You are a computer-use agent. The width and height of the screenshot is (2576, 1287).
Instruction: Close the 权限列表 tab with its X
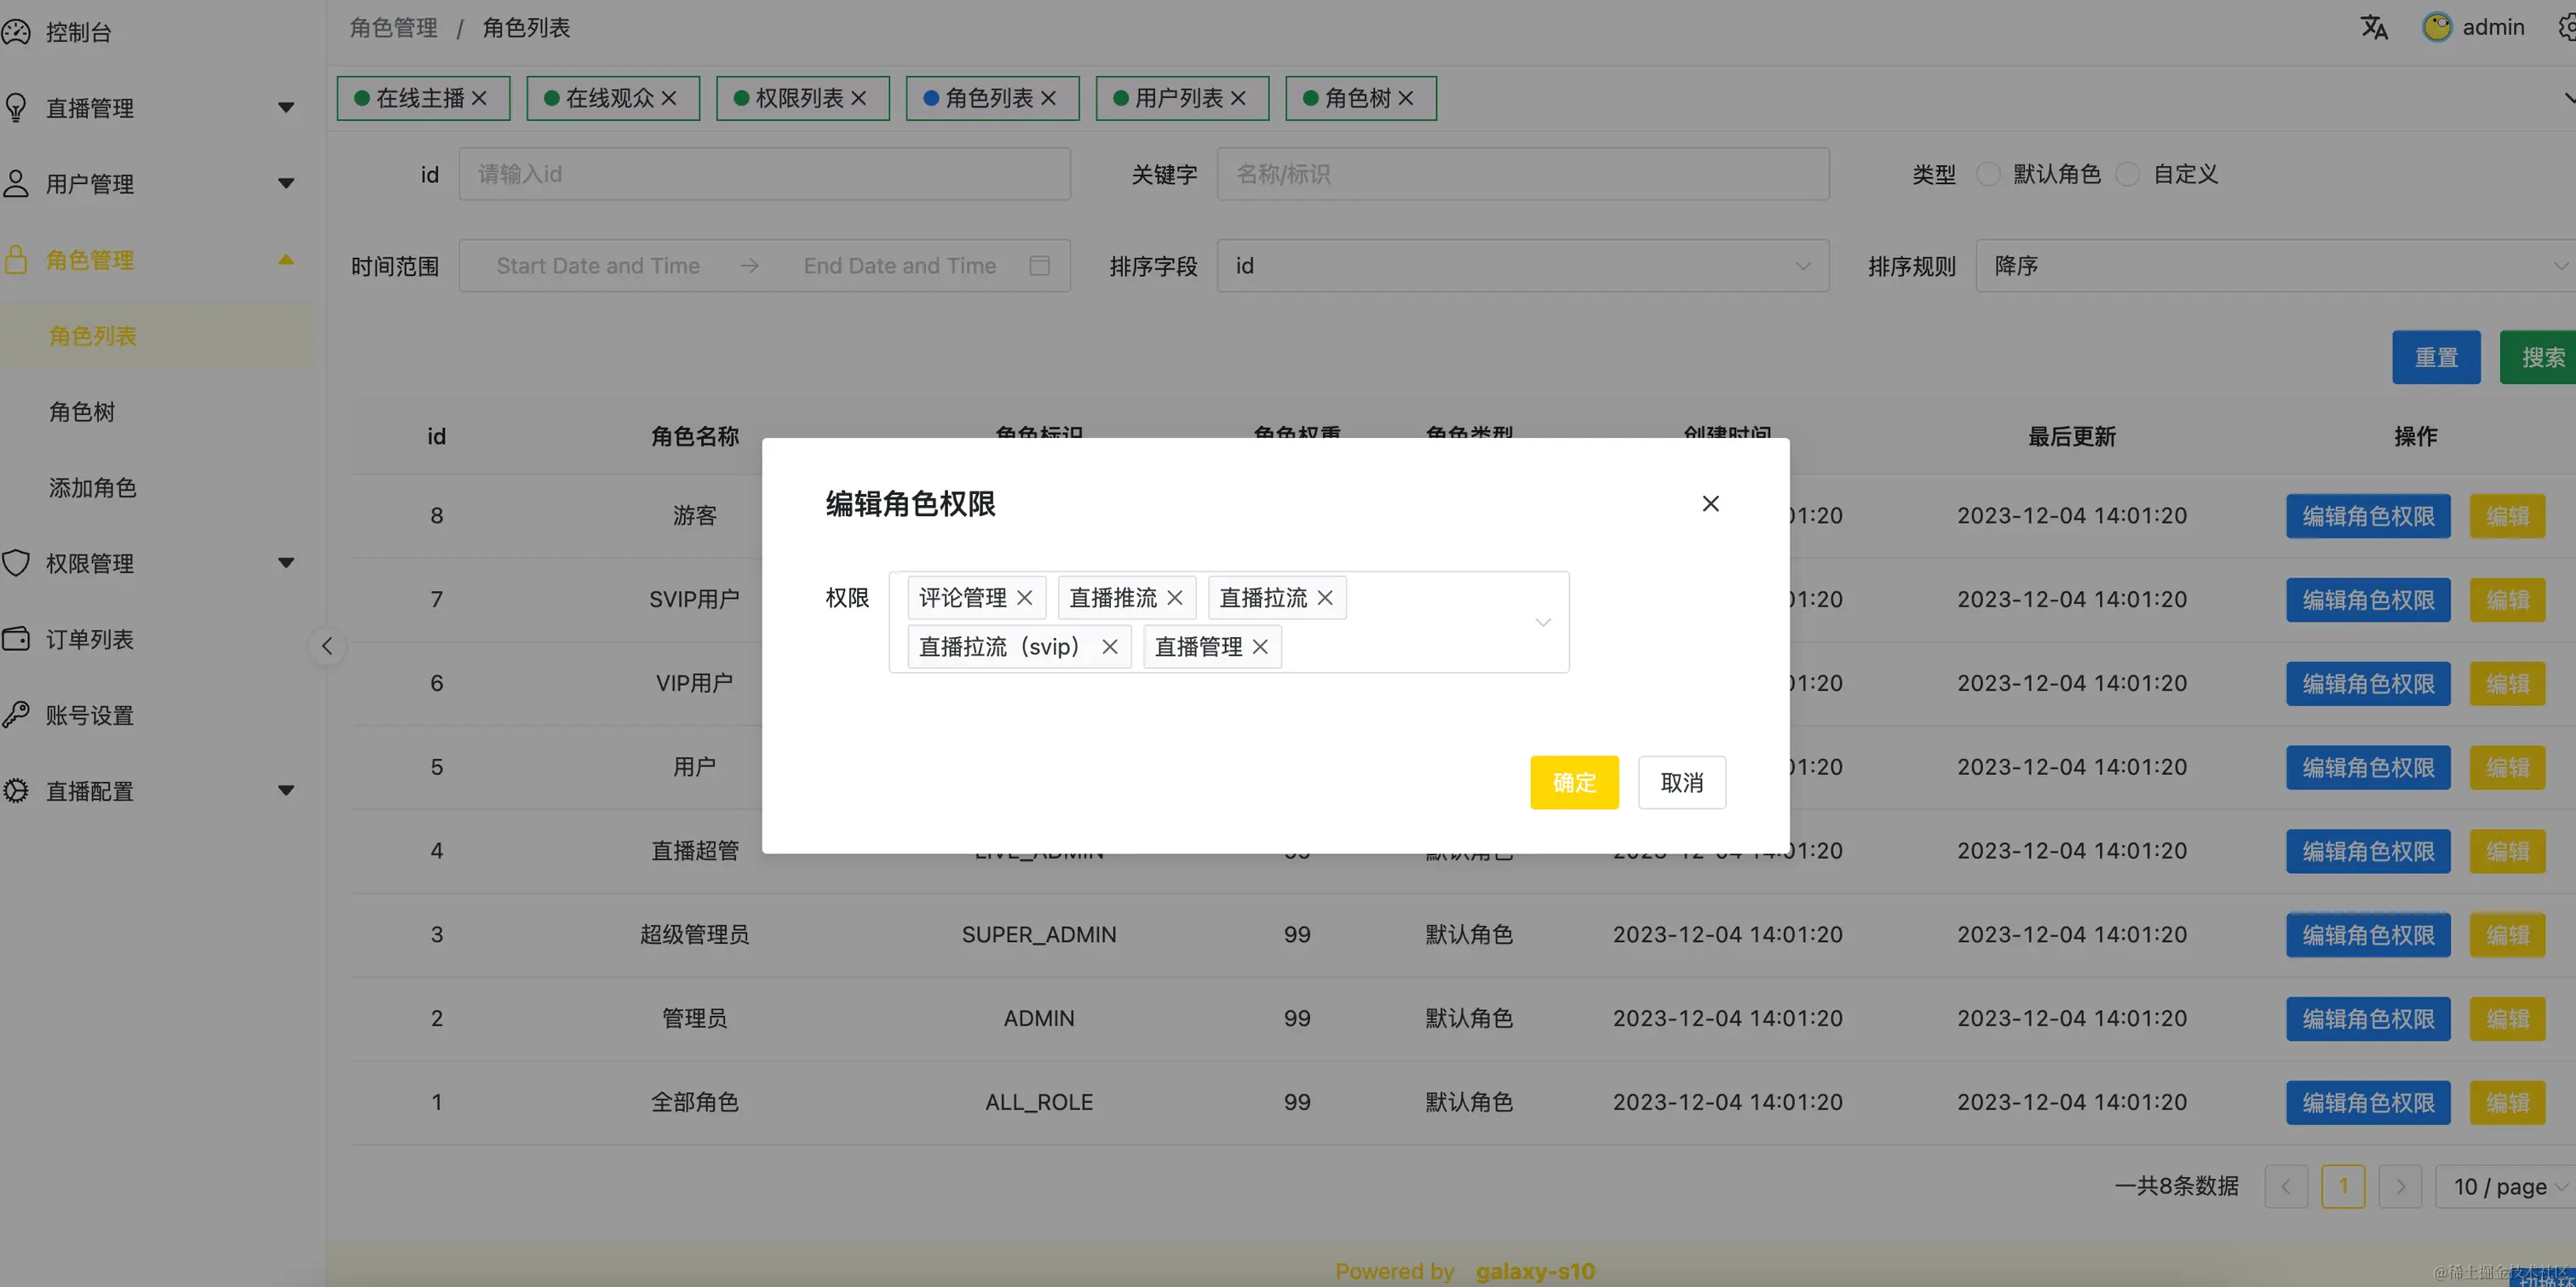pos(858,98)
